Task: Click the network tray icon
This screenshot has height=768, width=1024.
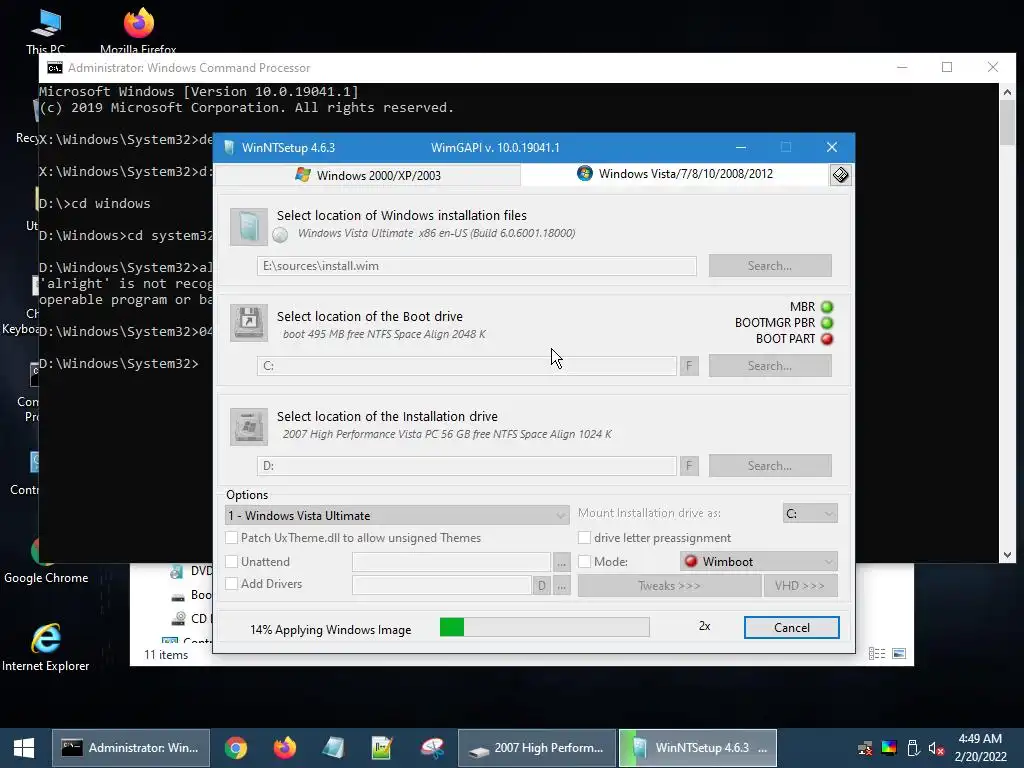Action: tap(865, 748)
